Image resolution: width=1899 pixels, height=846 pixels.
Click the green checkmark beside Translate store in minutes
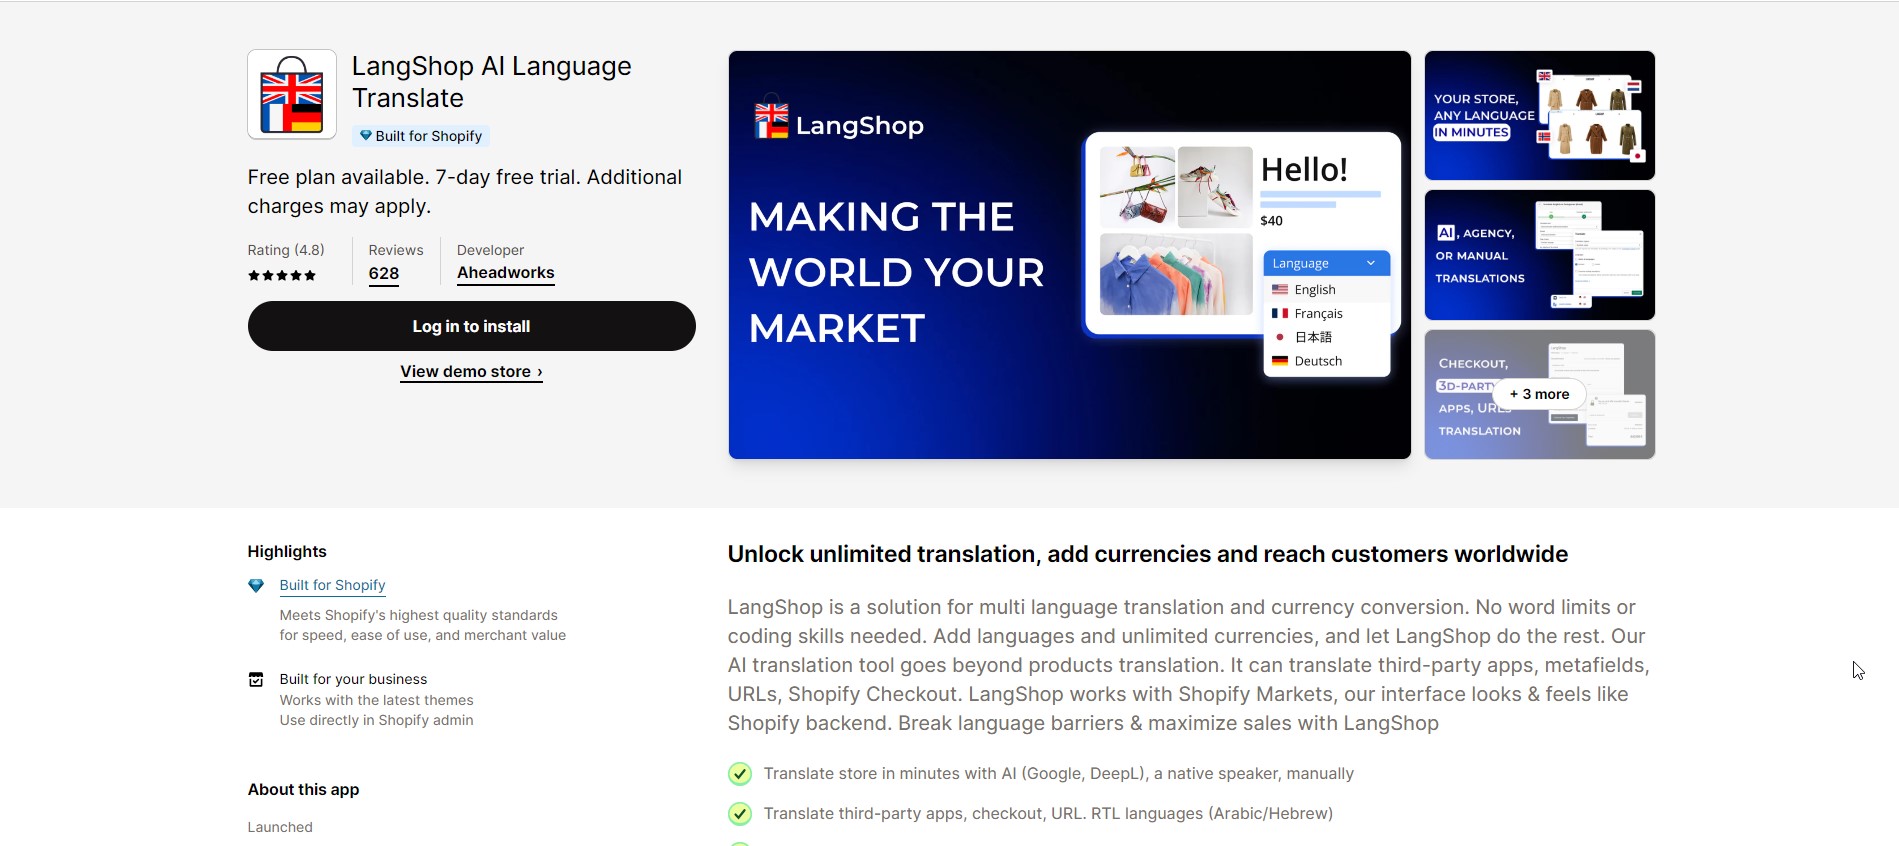(x=740, y=774)
